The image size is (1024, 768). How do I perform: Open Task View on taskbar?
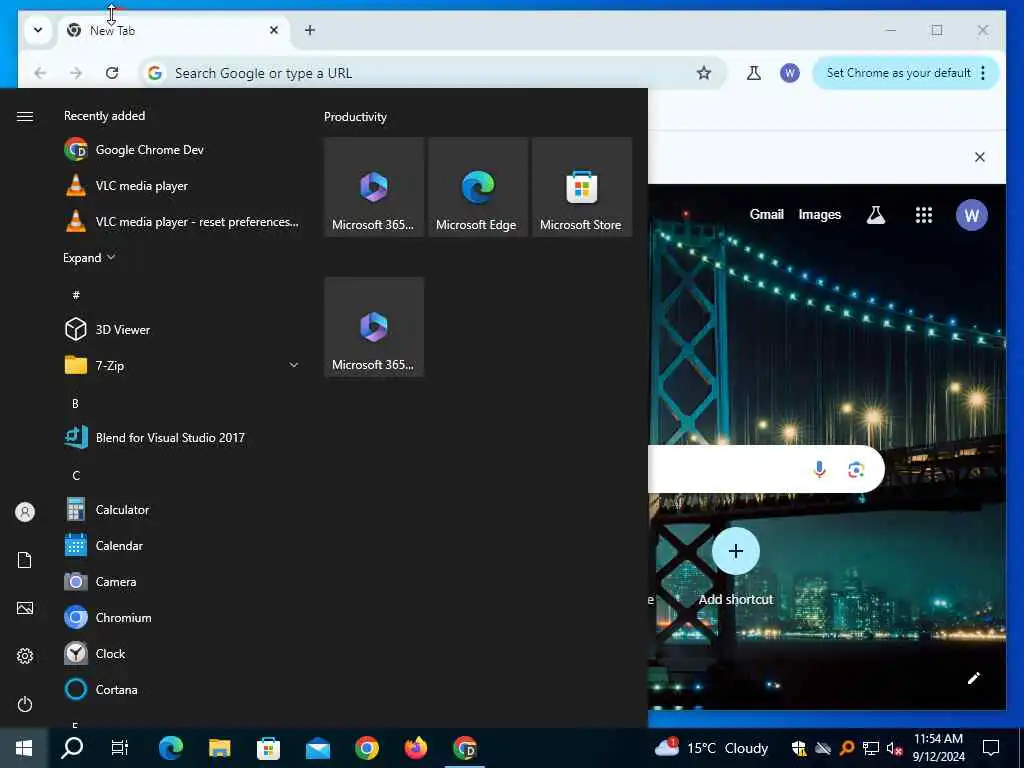(120, 748)
